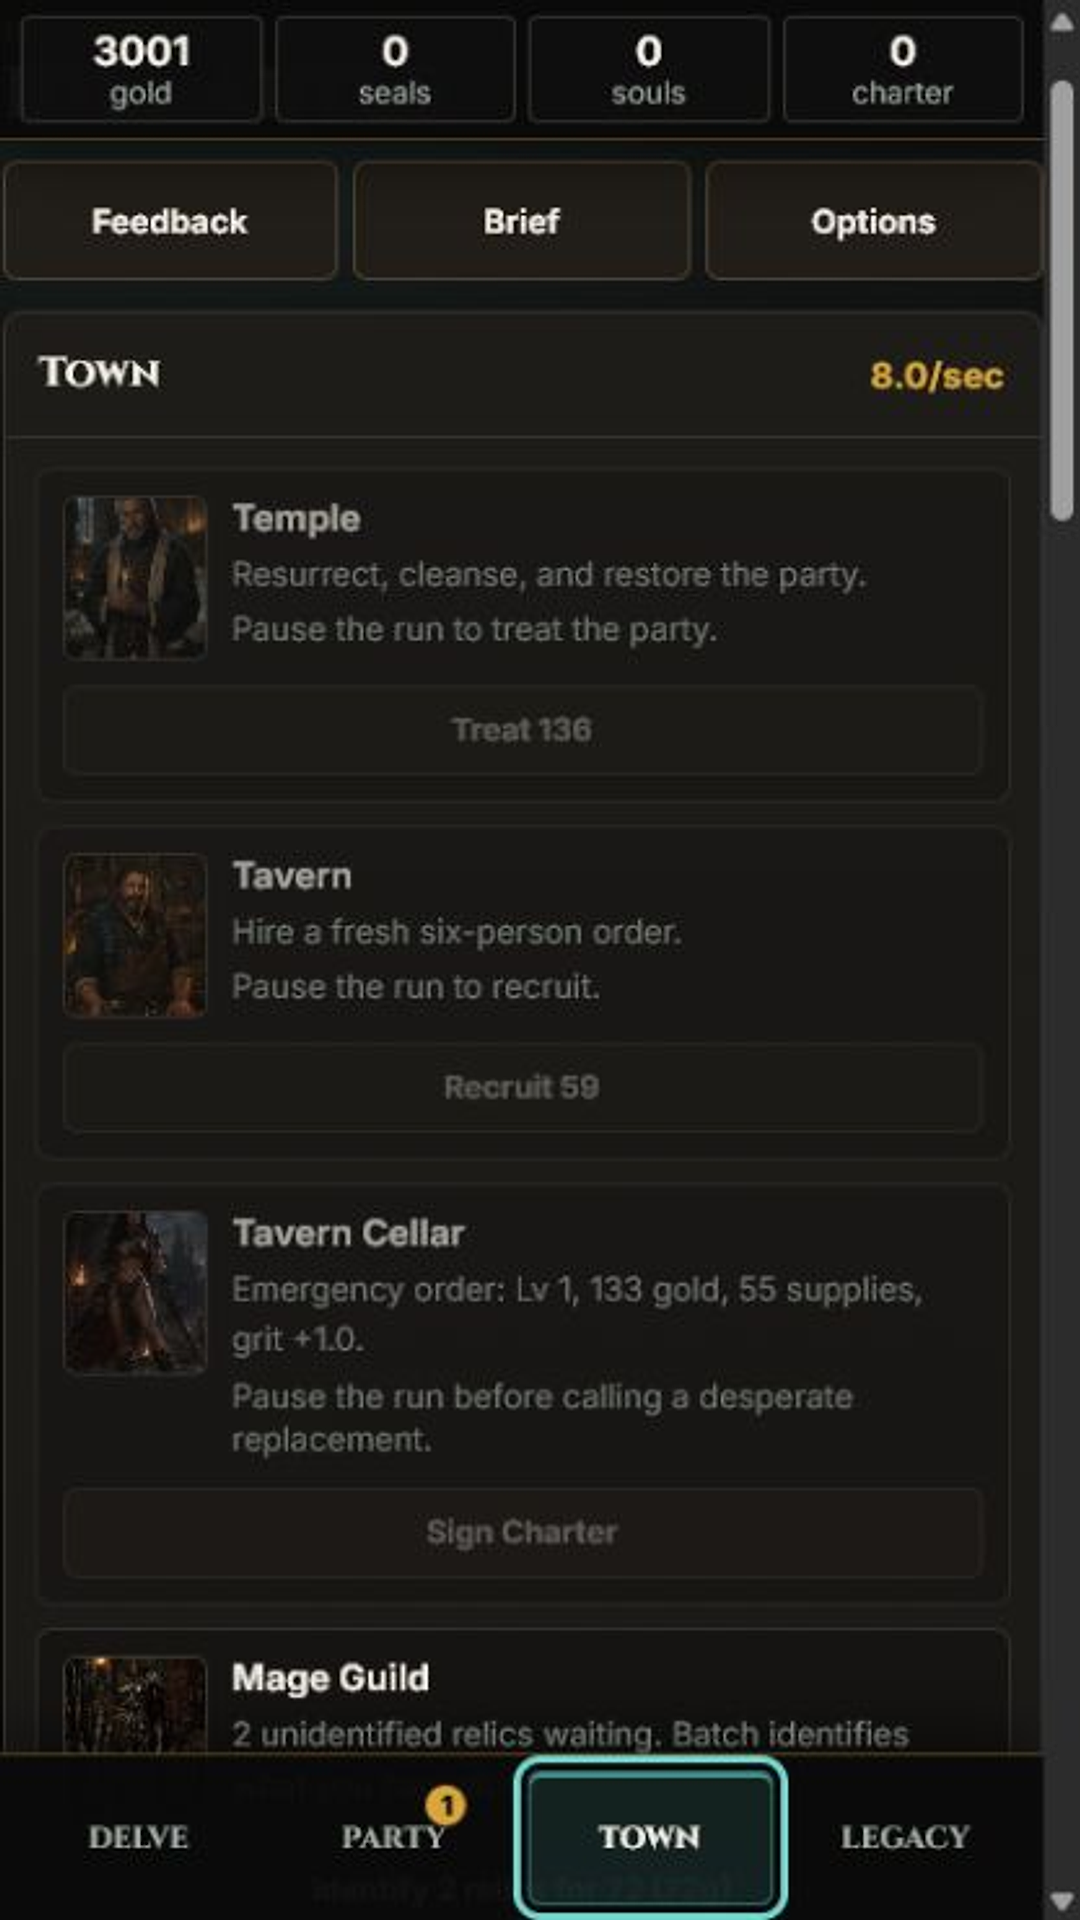Click the souls counter tile
Image resolution: width=1080 pixels, height=1920 pixels.
pyautogui.click(x=649, y=69)
